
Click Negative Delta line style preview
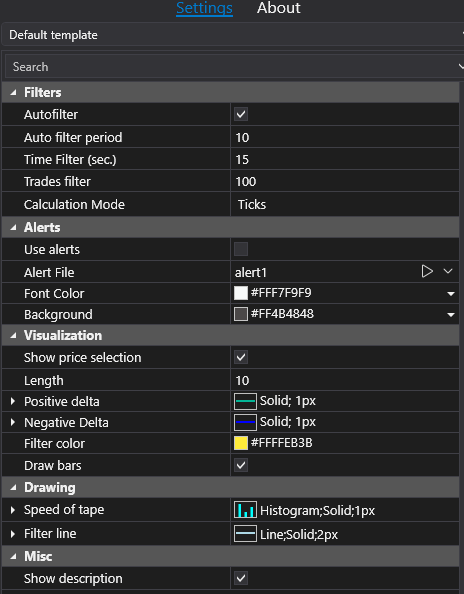(245, 422)
